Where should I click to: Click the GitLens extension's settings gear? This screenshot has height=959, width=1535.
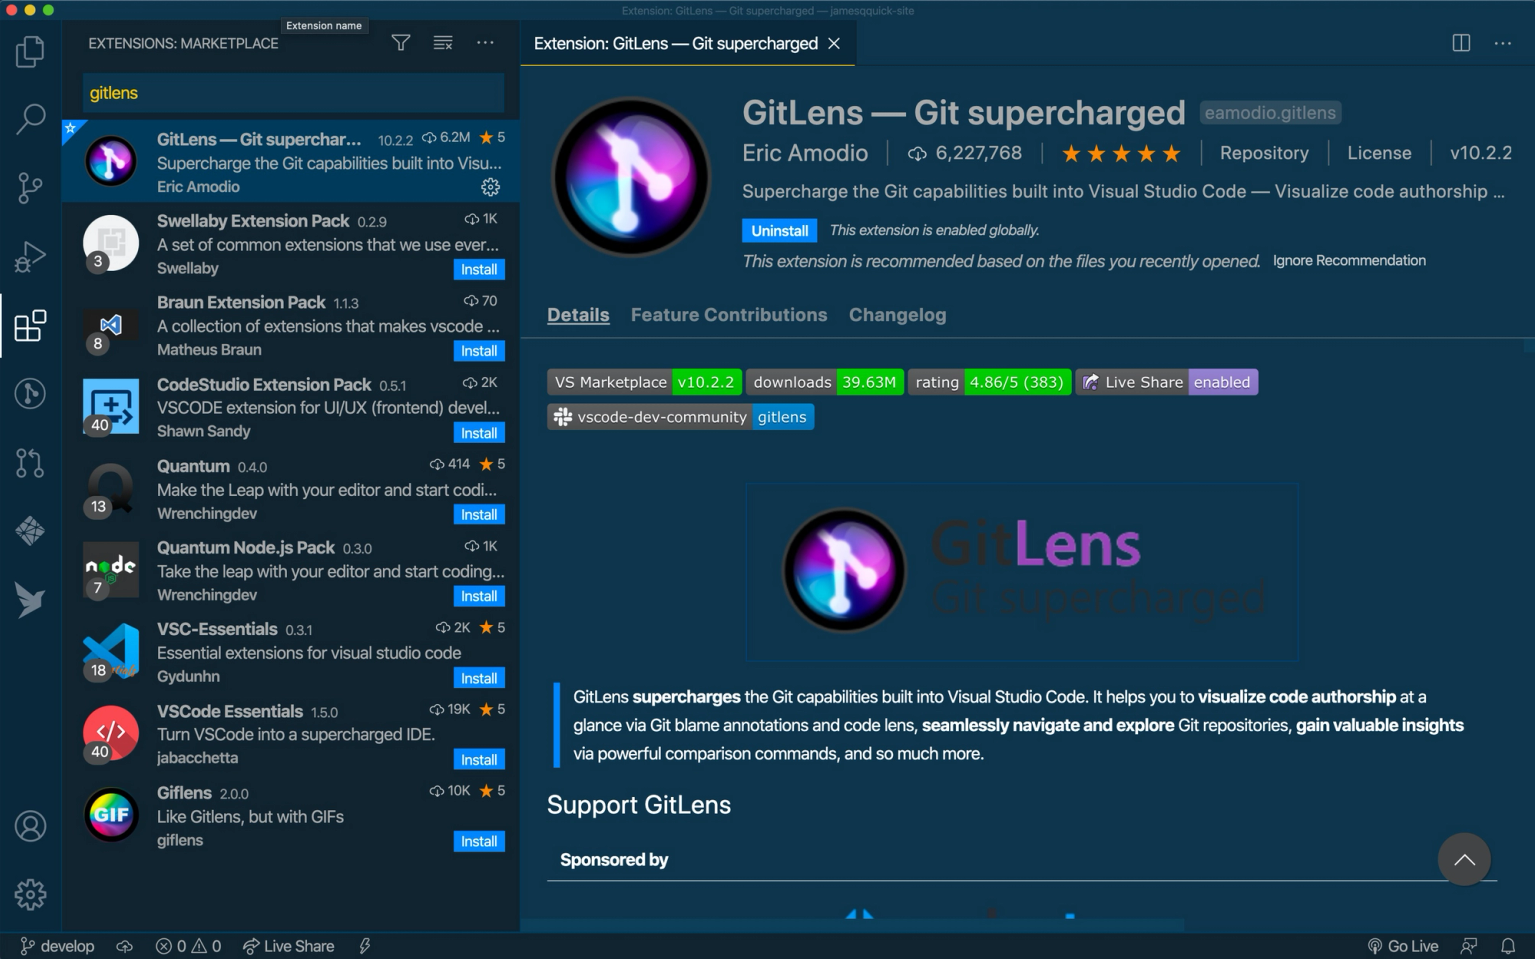[x=489, y=186]
